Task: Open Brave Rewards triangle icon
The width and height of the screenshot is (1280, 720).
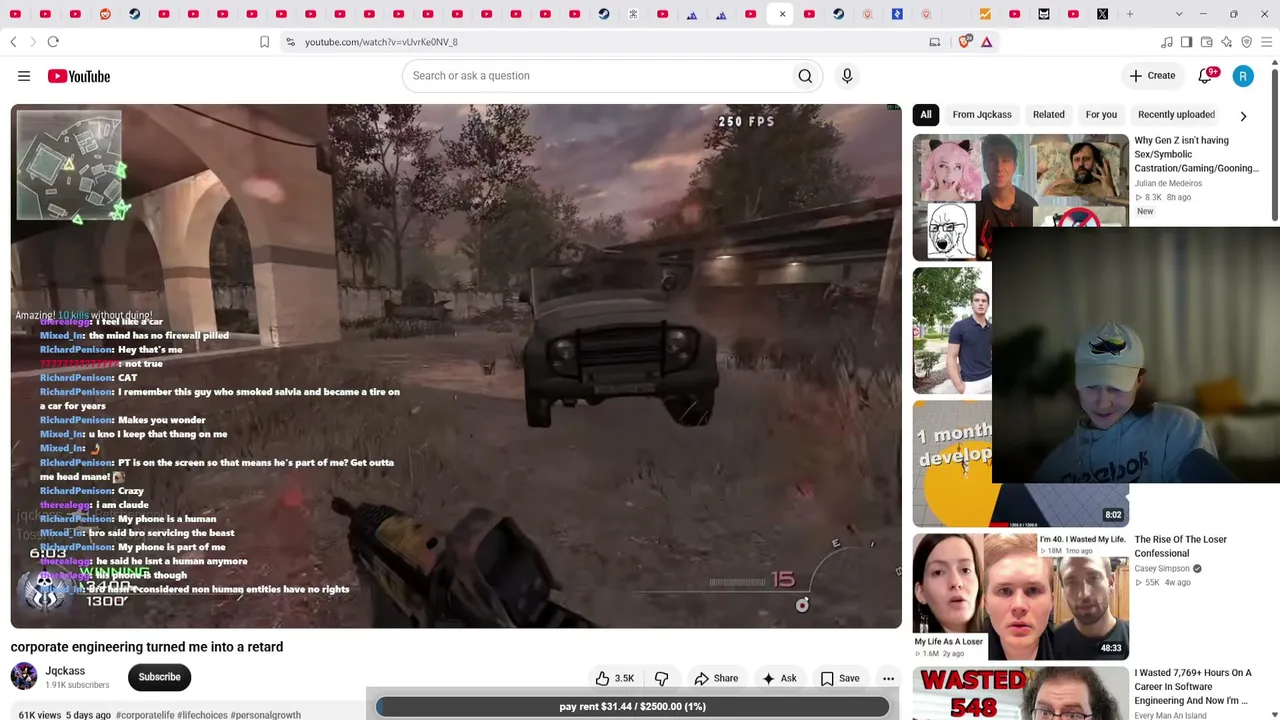Action: click(x=986, y=42)
